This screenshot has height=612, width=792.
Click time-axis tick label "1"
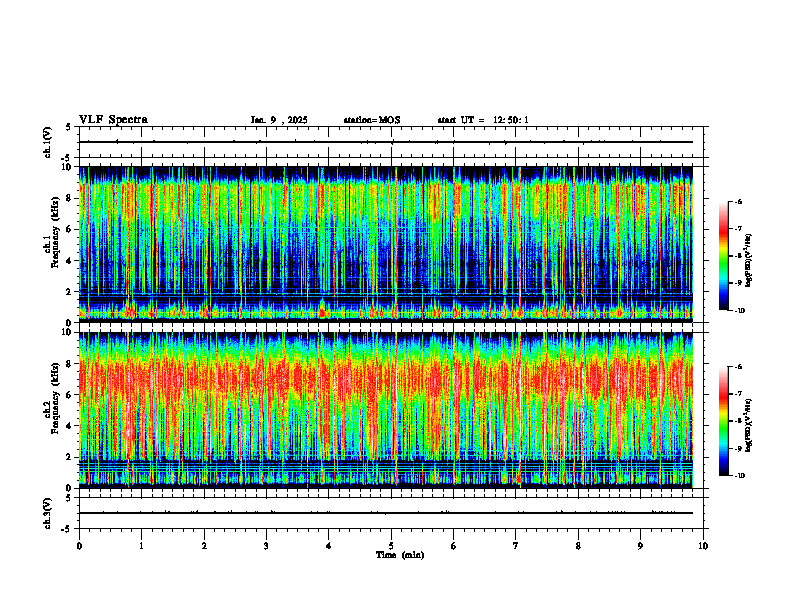pos(141,546)
